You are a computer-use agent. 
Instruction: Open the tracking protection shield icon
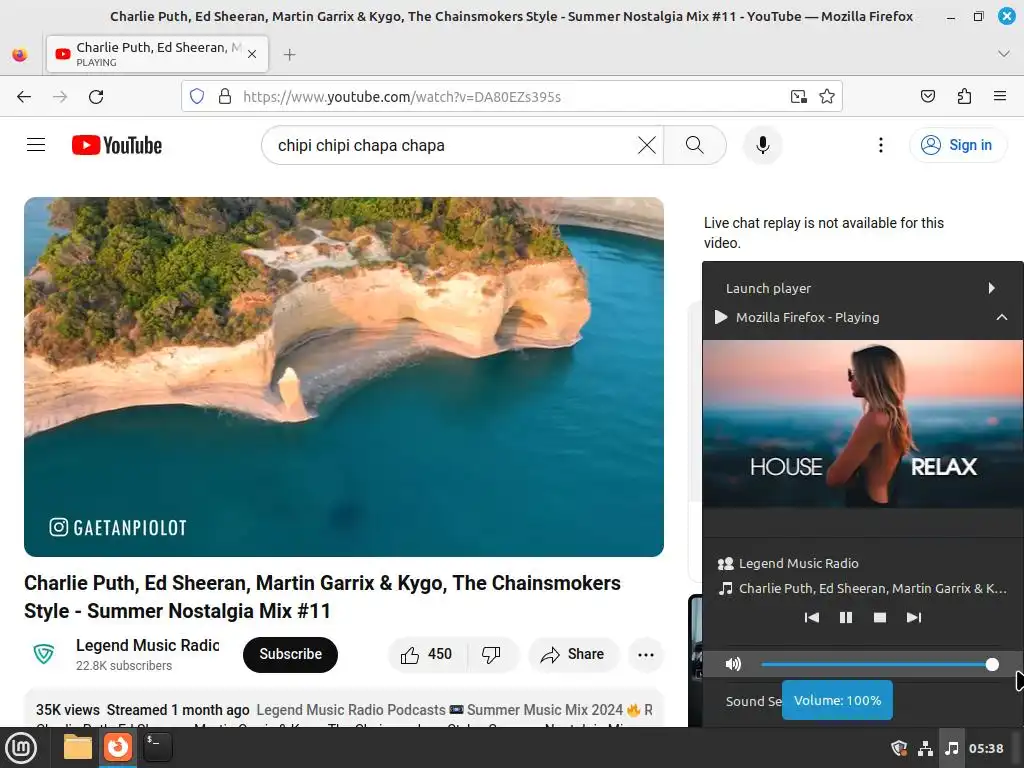(197, 97)
